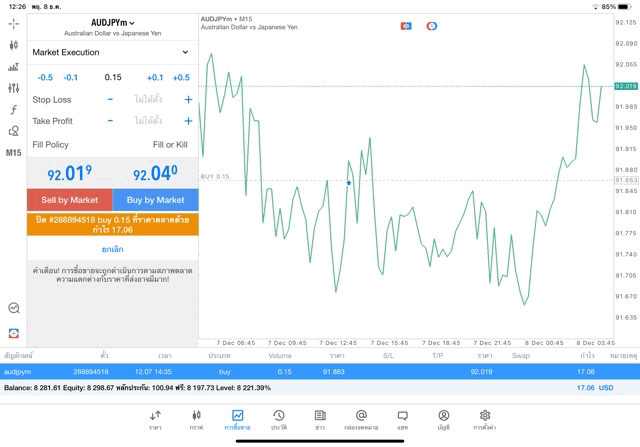
Task: Click the trade panel icon at sidebar bottom
Action: pyautogui.click(x=14, y=333)
